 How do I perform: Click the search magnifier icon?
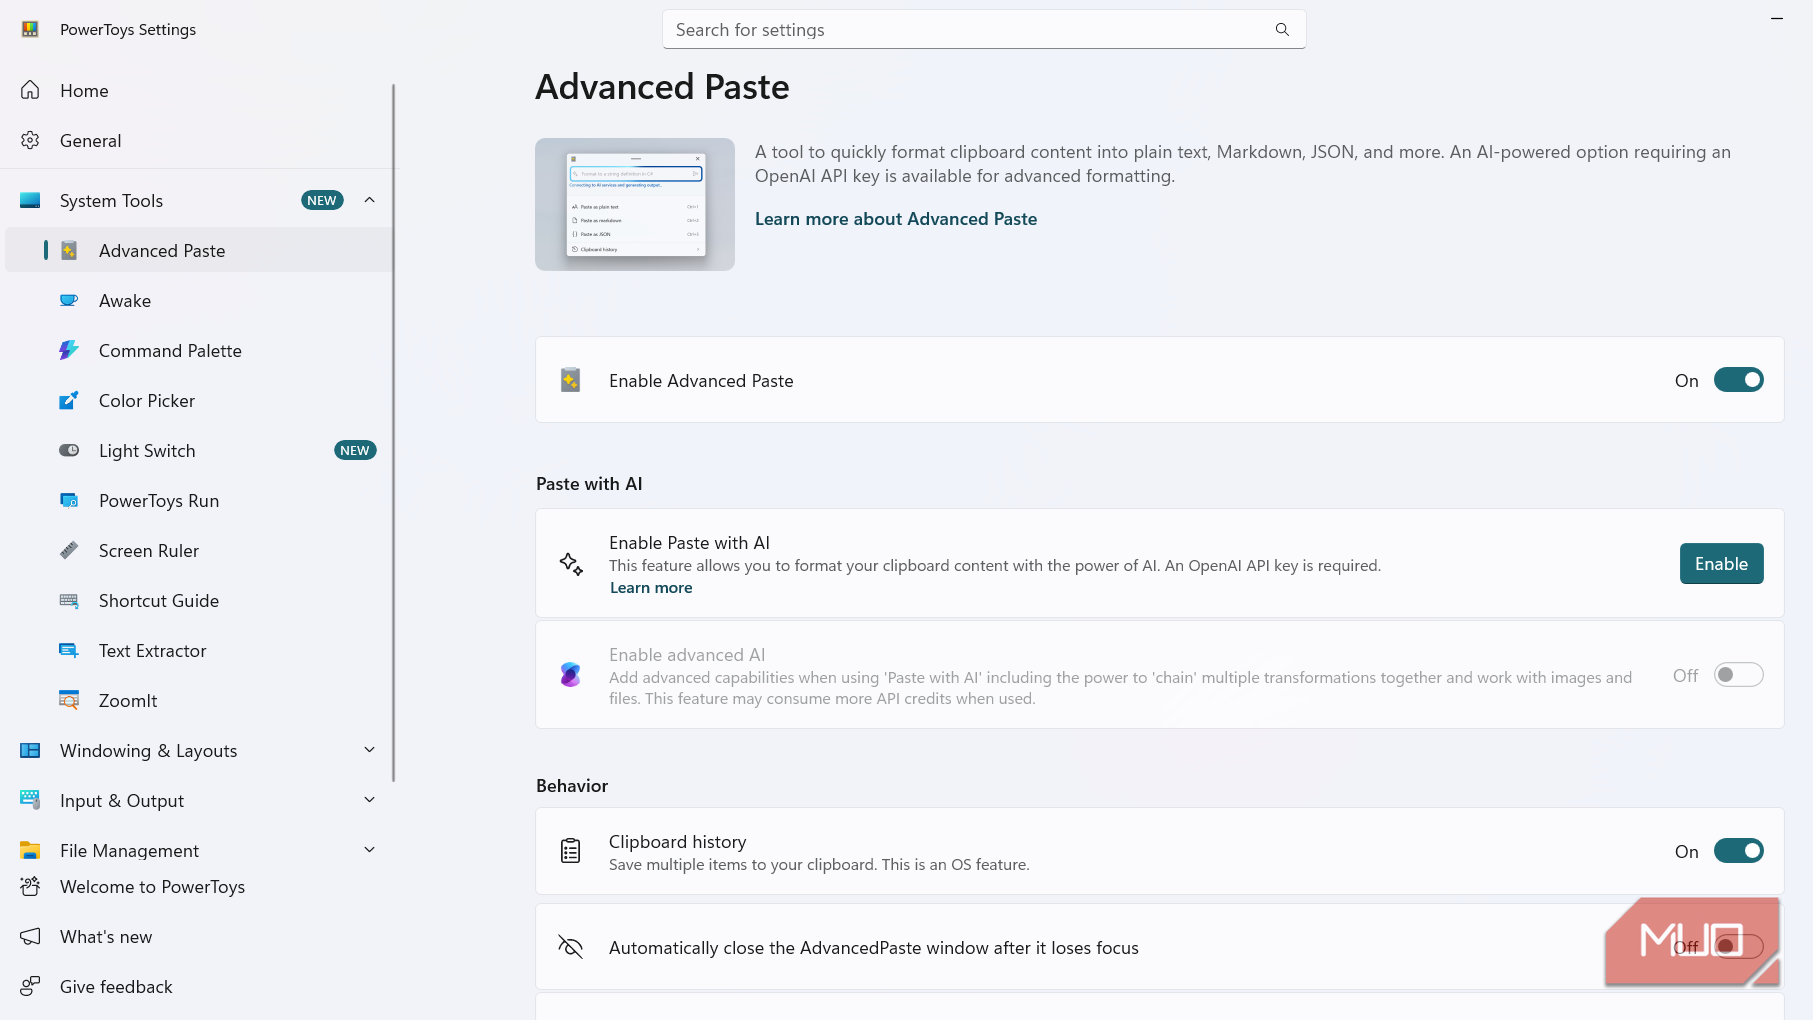(x=1282, y=29)
